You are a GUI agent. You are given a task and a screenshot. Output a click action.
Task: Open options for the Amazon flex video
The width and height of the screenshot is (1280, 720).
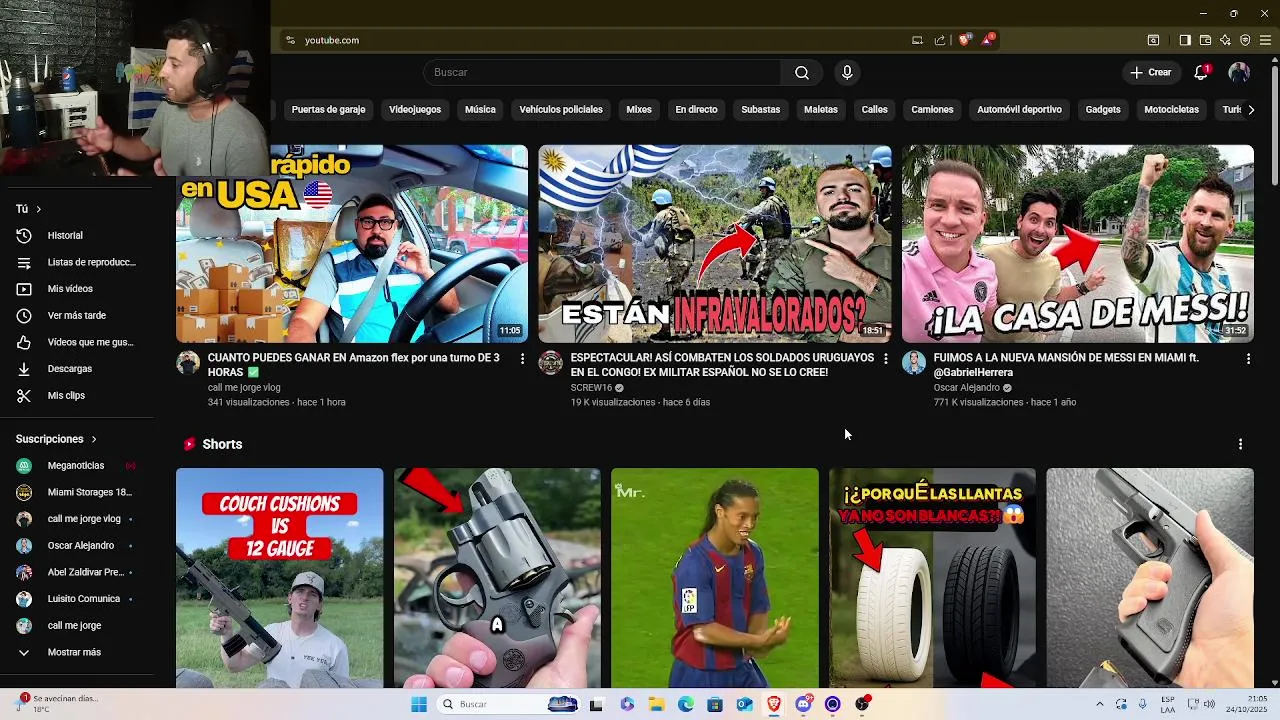tap(522, 358)
